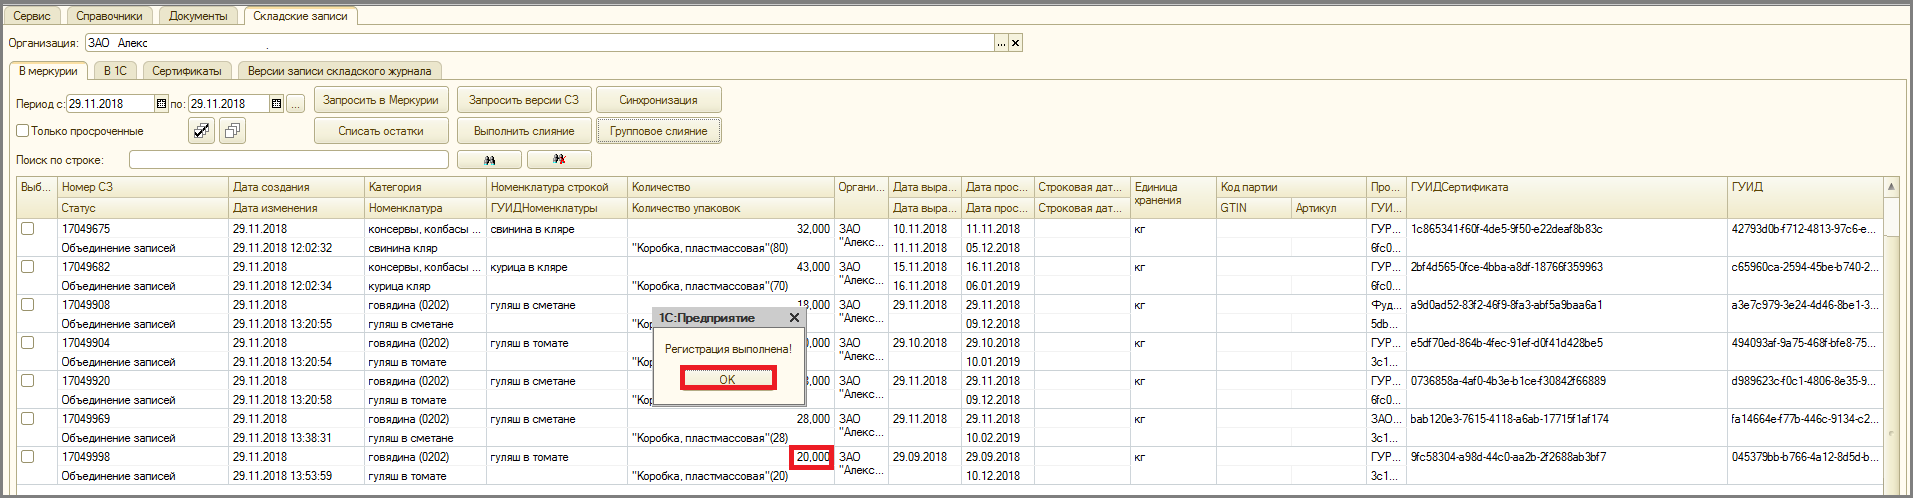The width and height of the screenshot is (1913, 498).
Task: Open organization selection ellipsis button
Action: (x=1001, y=43)
